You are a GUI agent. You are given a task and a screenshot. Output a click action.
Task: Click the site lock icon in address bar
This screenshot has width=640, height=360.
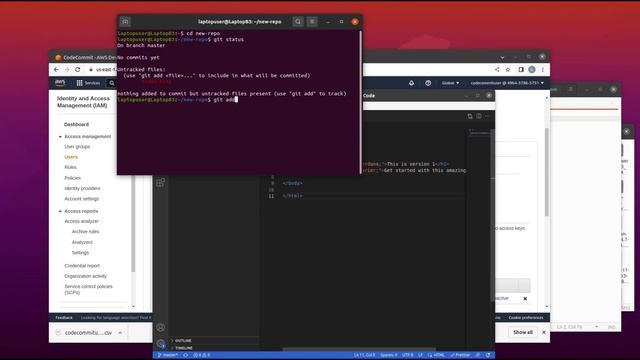[91, 70]
